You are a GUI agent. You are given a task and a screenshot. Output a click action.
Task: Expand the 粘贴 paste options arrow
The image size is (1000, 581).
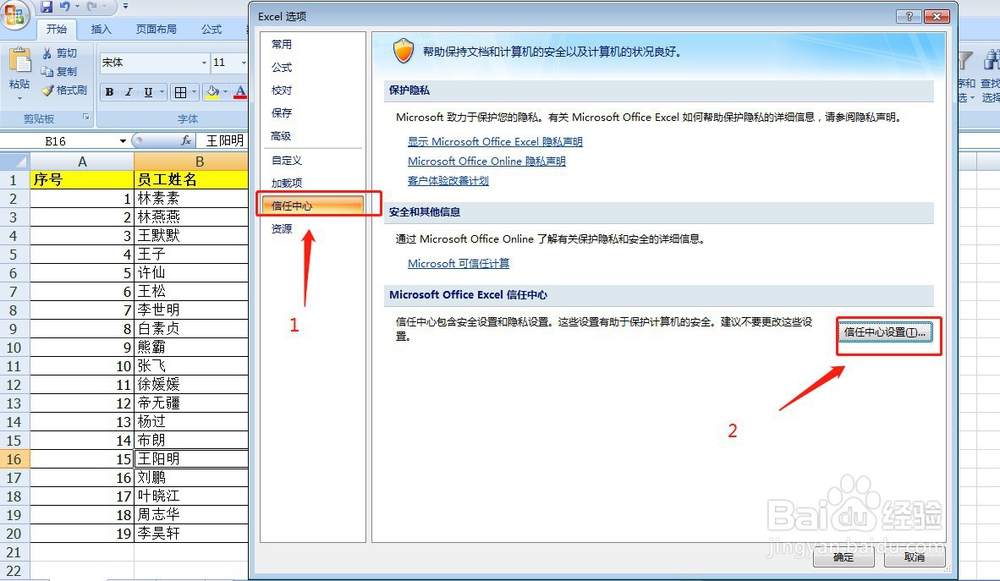[19, 98]
